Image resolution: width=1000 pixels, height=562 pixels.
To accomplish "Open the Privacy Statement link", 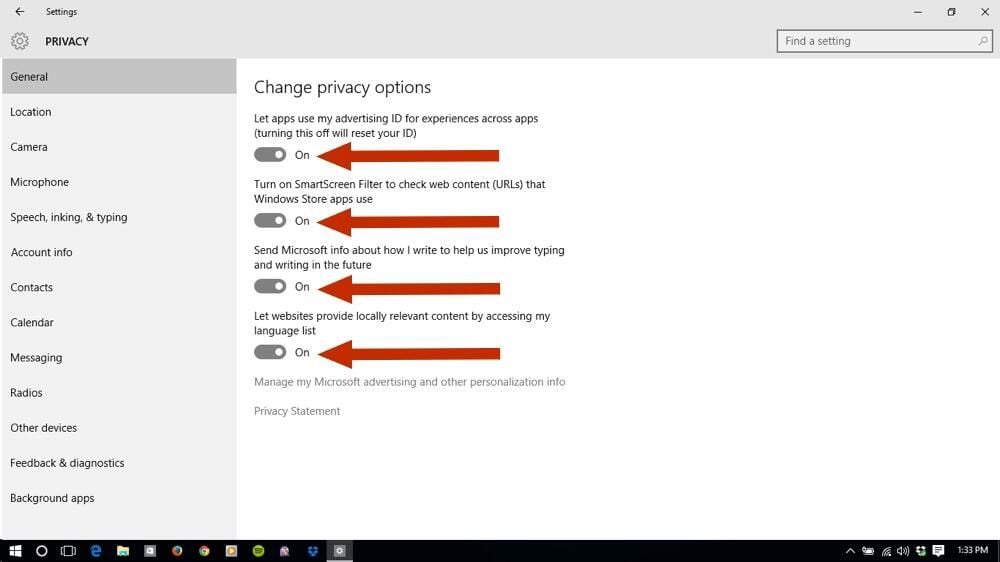I will click(x=297, y=411).
